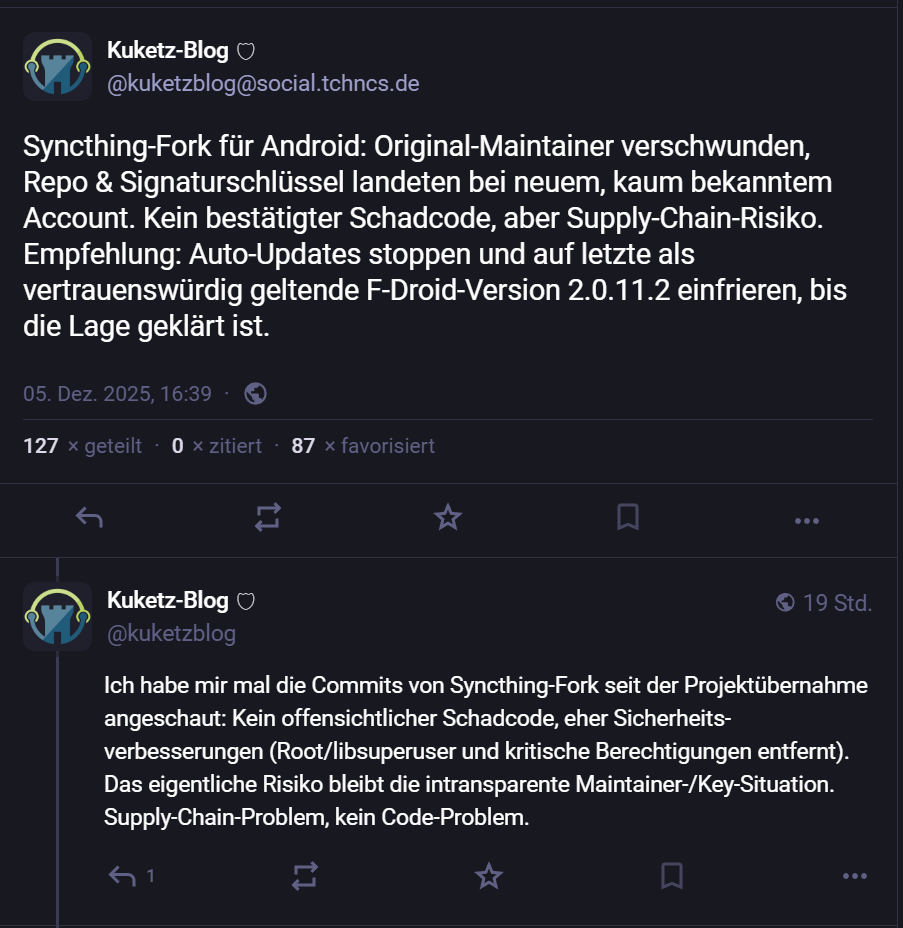Boost the follow-up commits post
This screenshot has height=928, width=903.
305,877
